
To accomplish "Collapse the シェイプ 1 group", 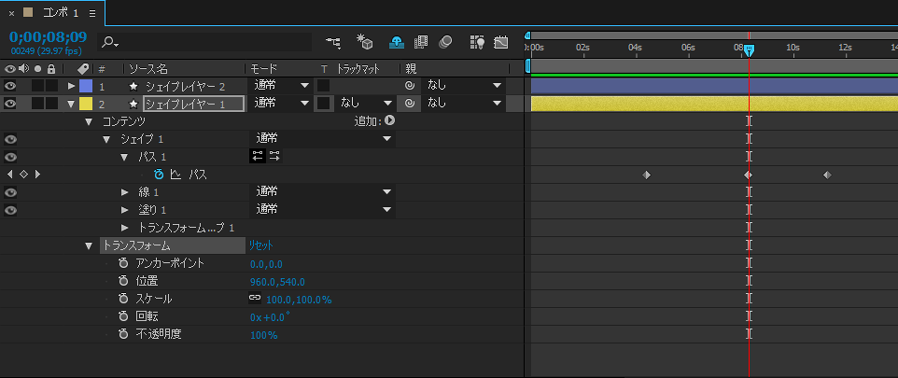I will [x=107, y=139].
